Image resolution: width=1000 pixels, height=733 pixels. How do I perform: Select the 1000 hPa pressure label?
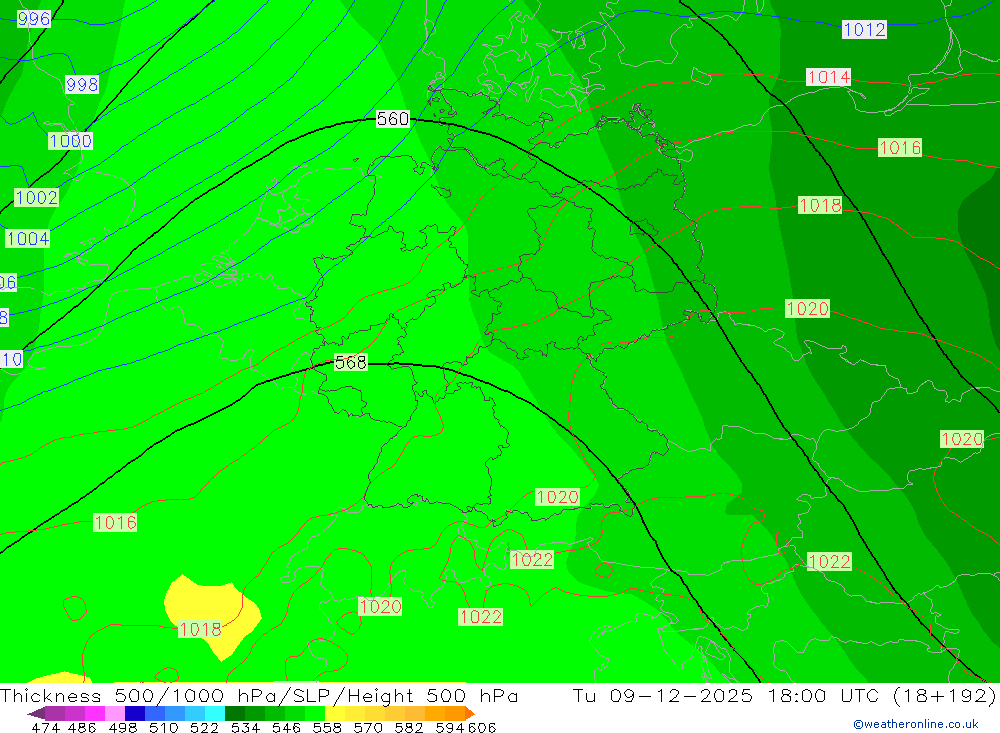(x=70, y=141)
